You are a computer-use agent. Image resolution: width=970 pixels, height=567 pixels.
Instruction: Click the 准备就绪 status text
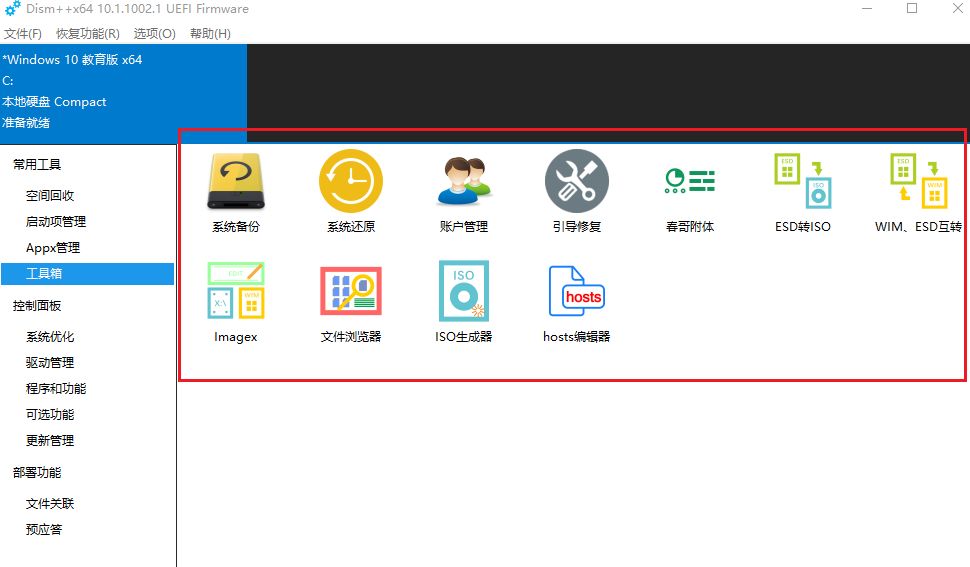26,122
